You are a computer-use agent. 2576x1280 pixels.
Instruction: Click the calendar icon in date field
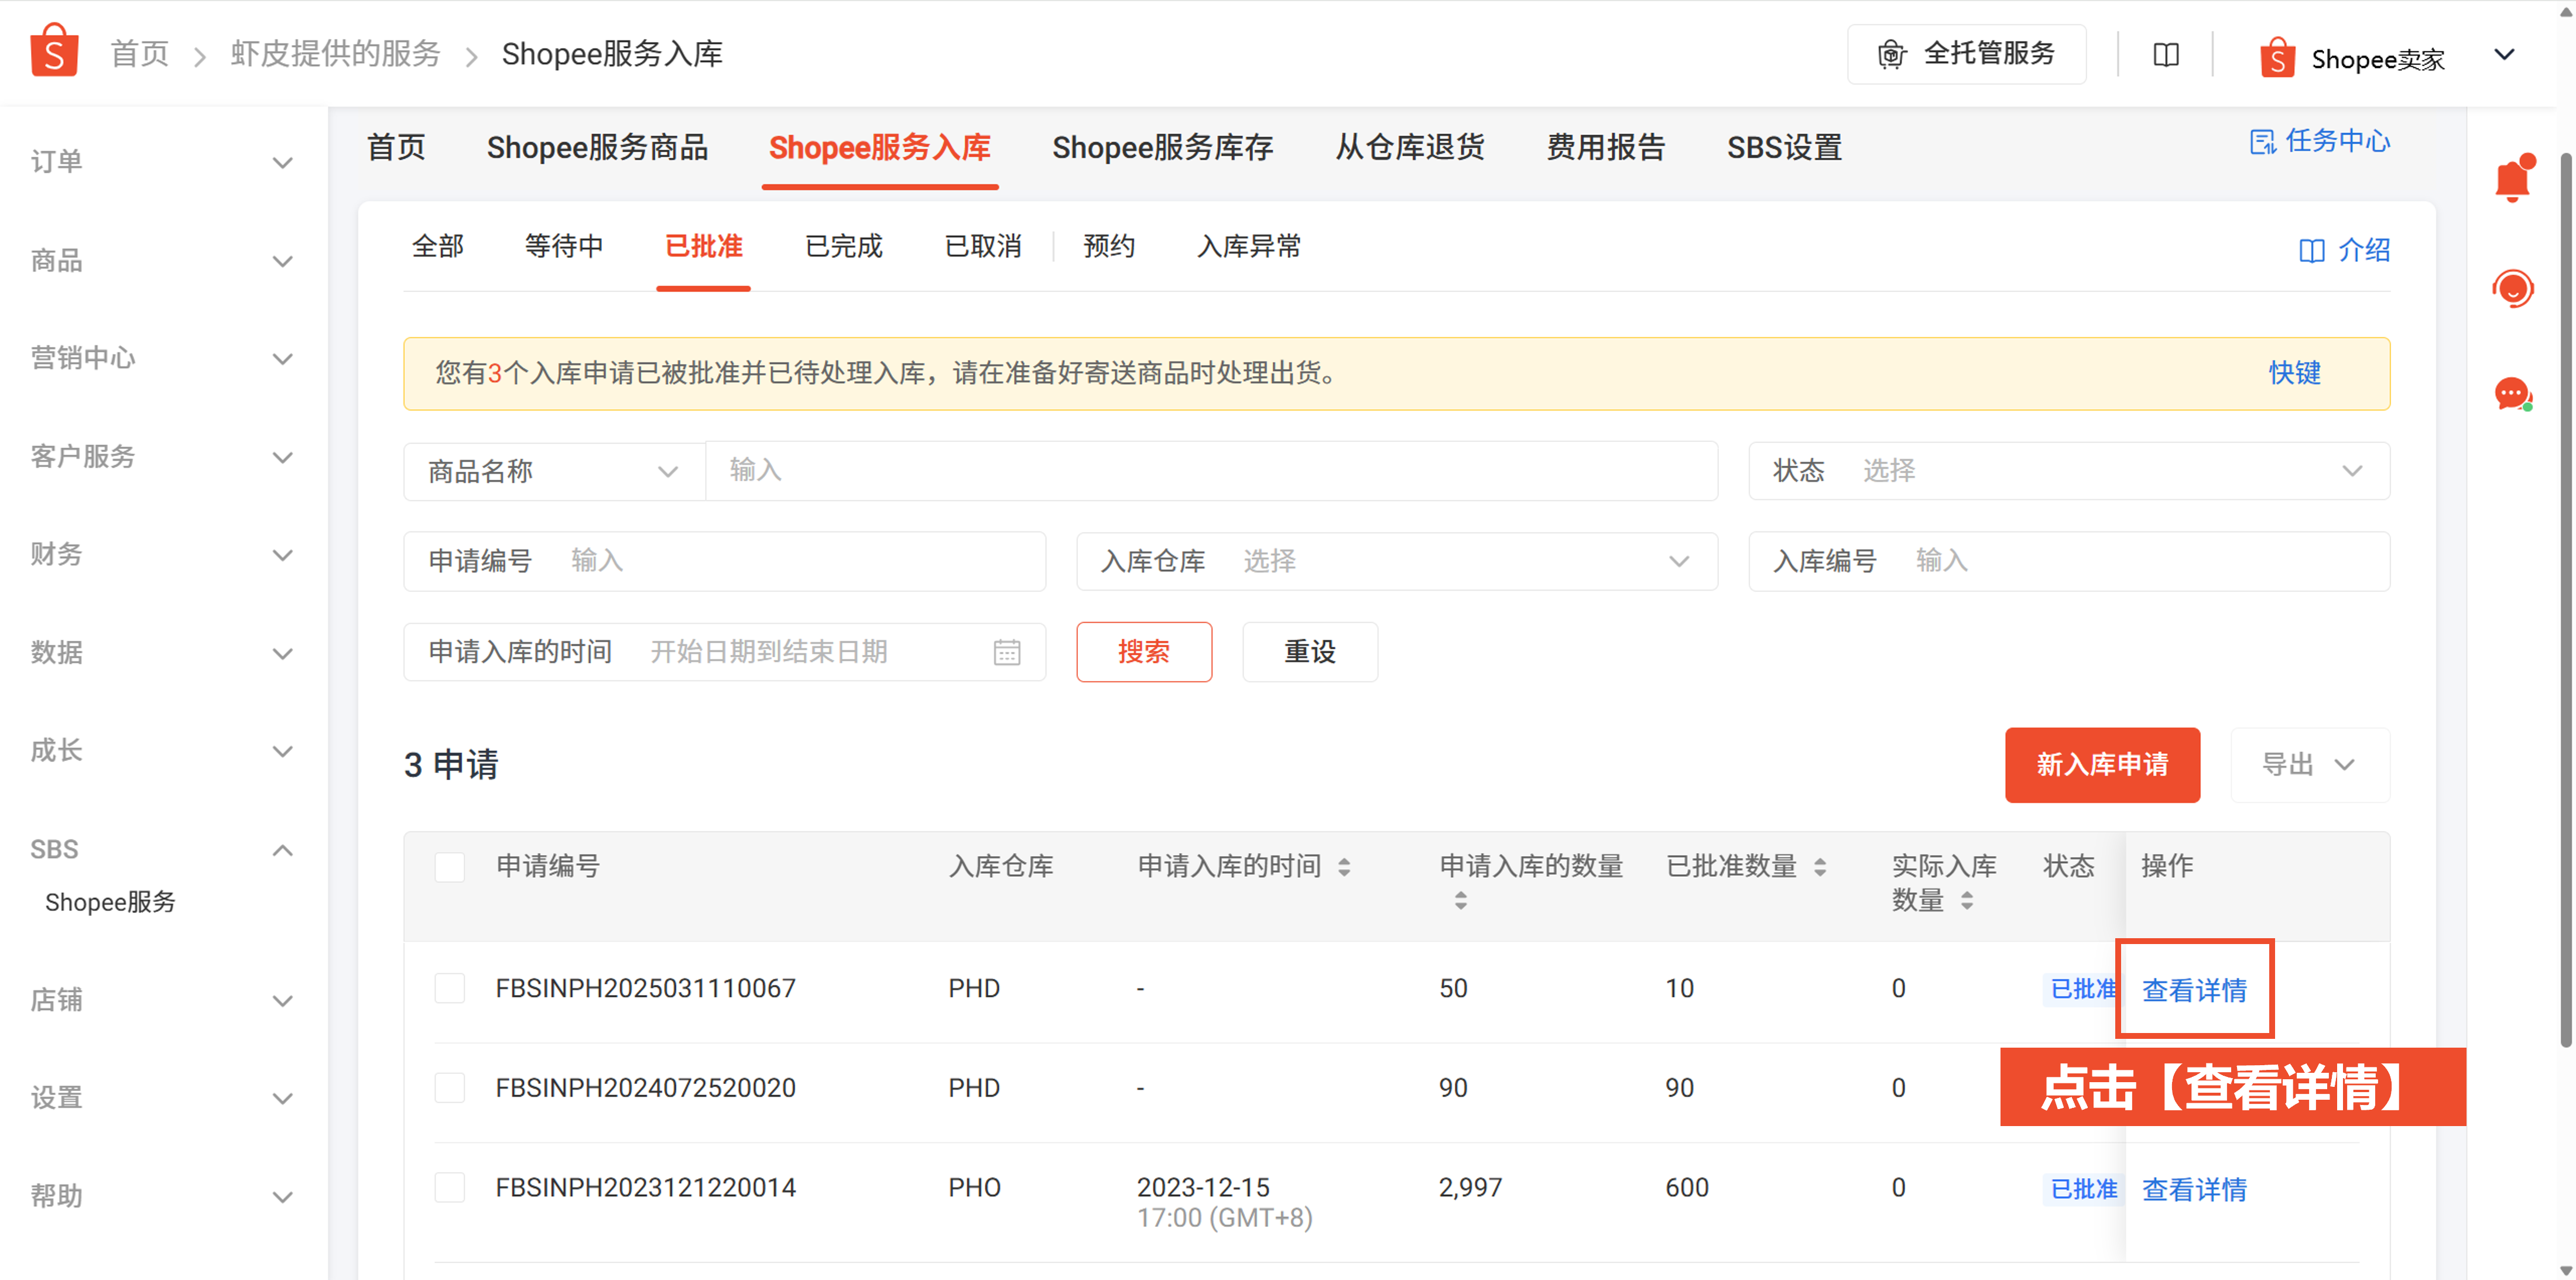click(1007, 653)
